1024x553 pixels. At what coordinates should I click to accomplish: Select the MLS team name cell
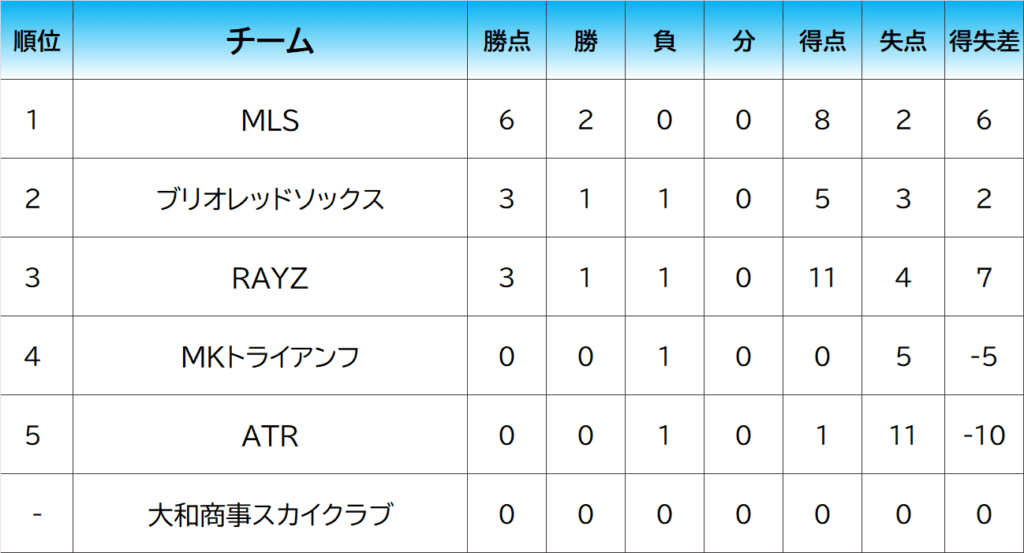pos(270,120)
